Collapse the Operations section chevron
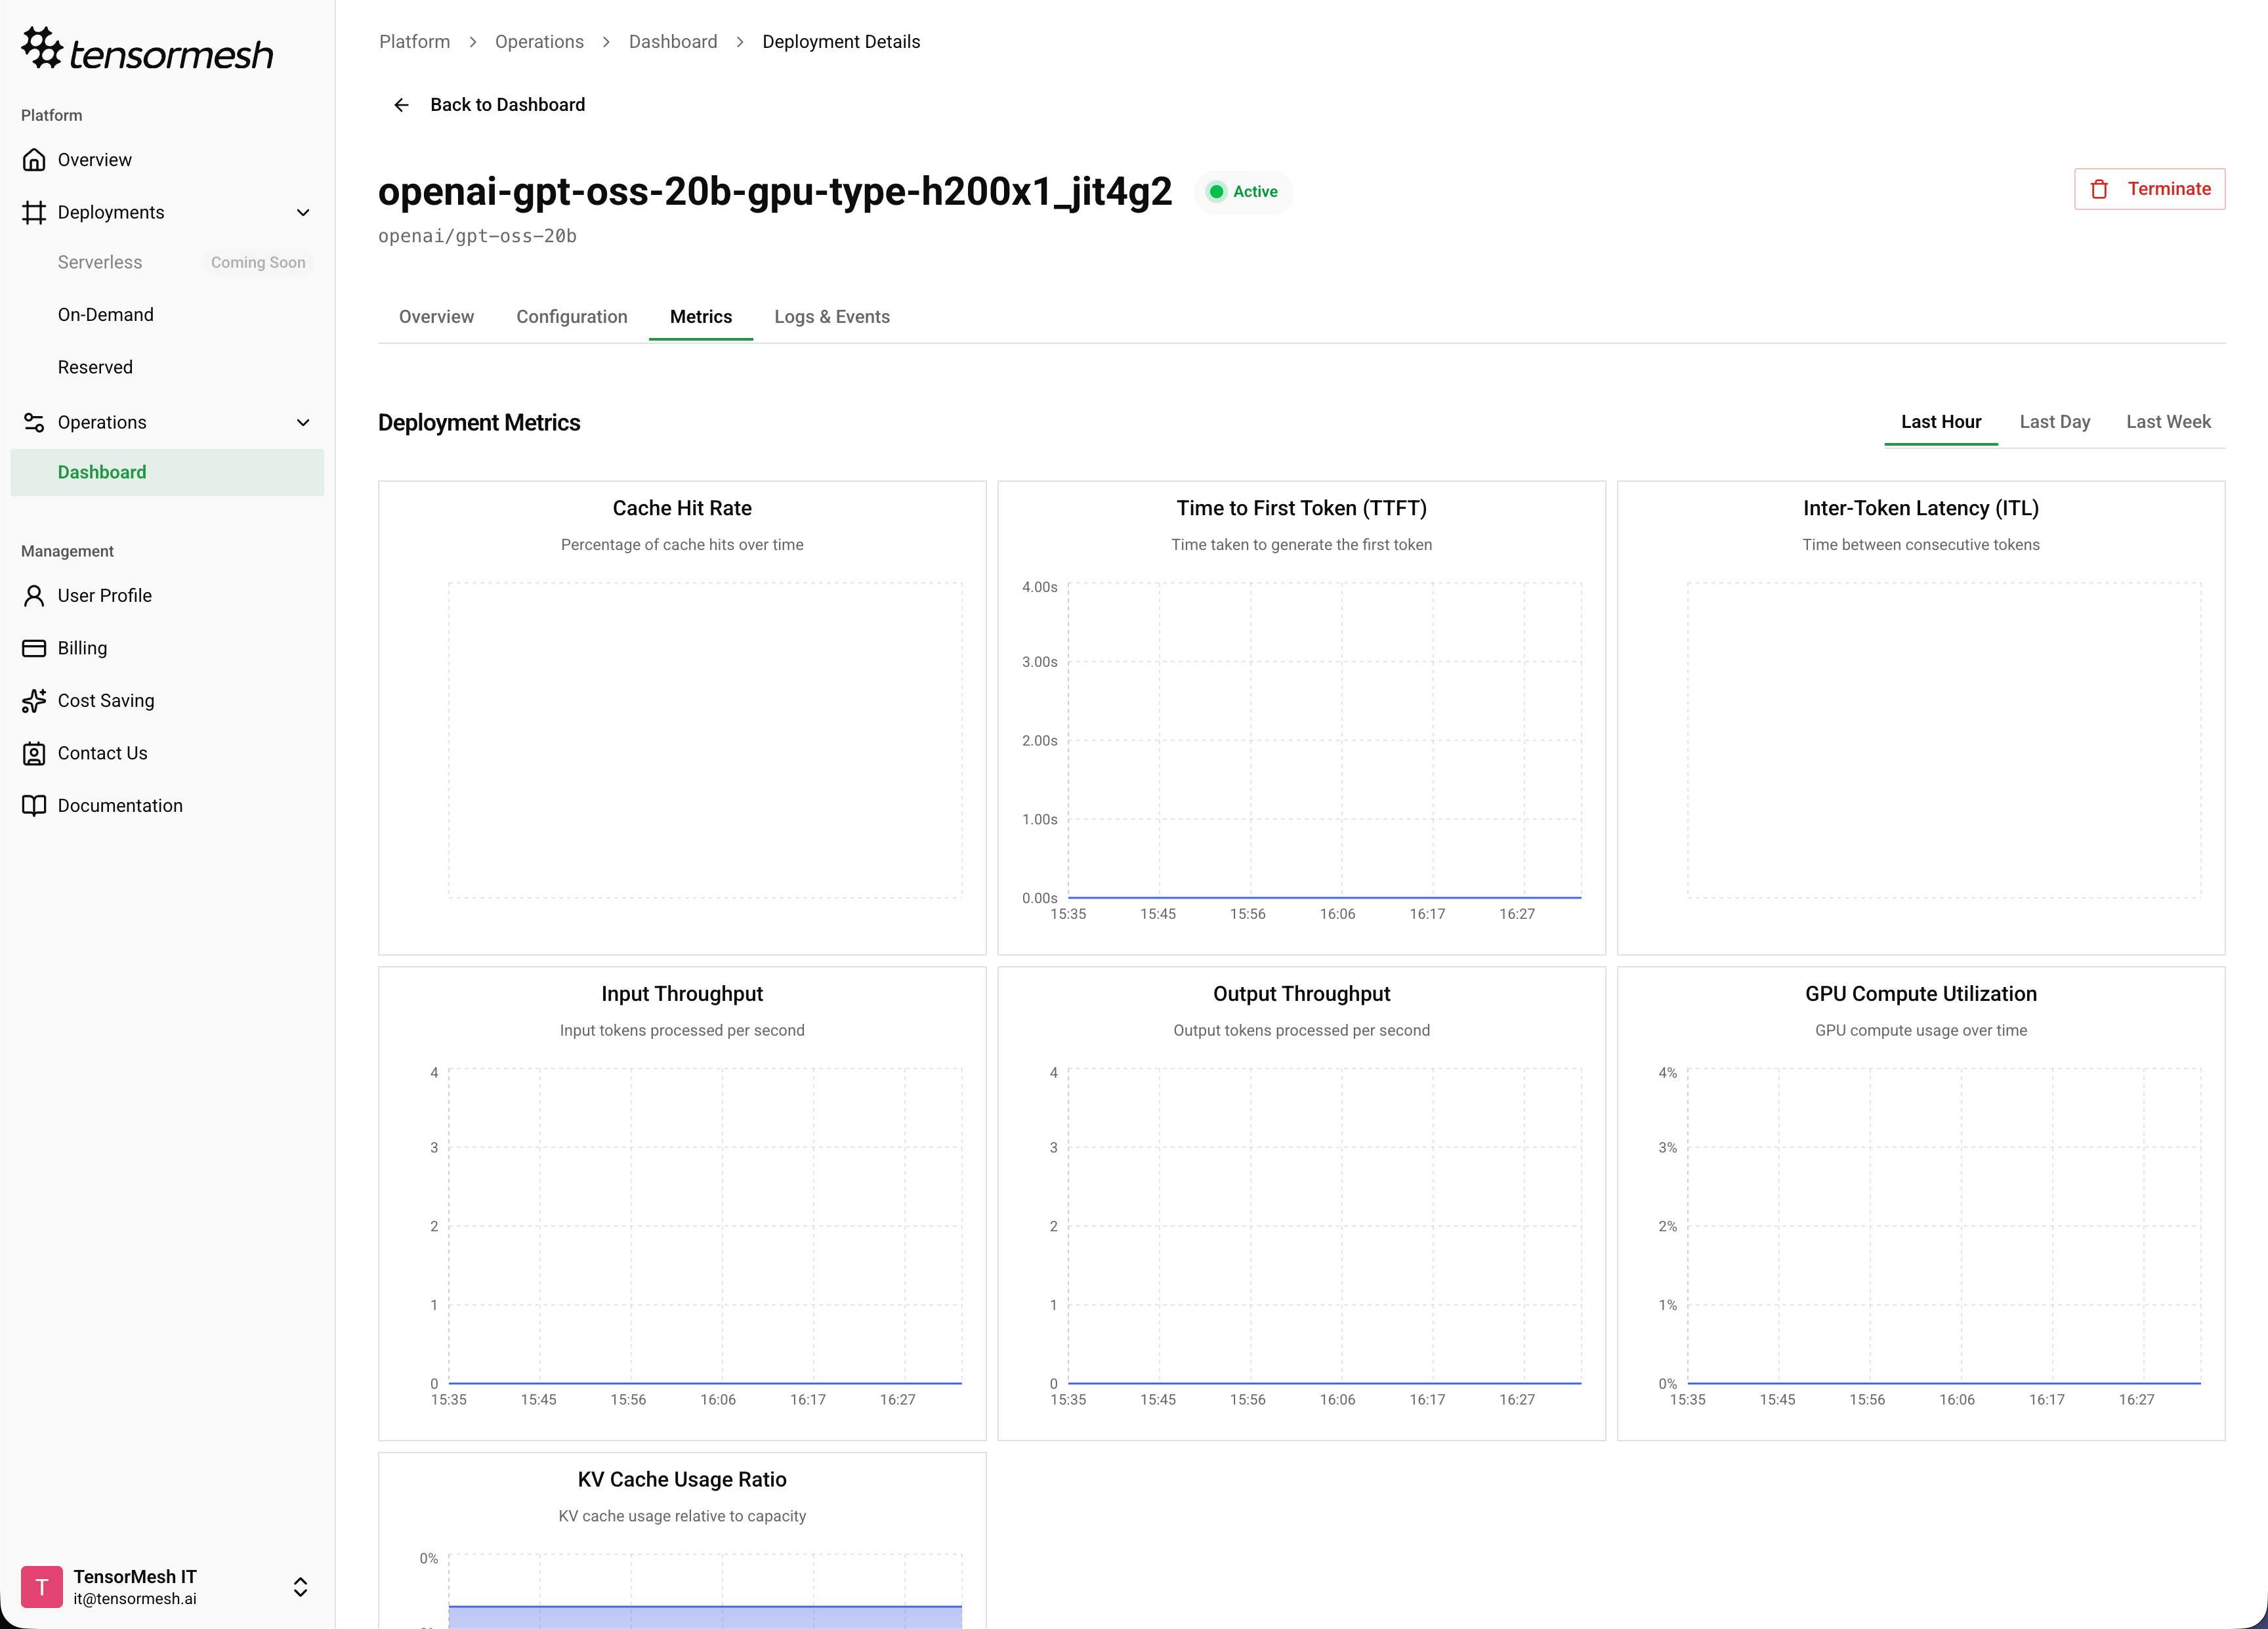 pyautogui.click(x=303, y=422)
